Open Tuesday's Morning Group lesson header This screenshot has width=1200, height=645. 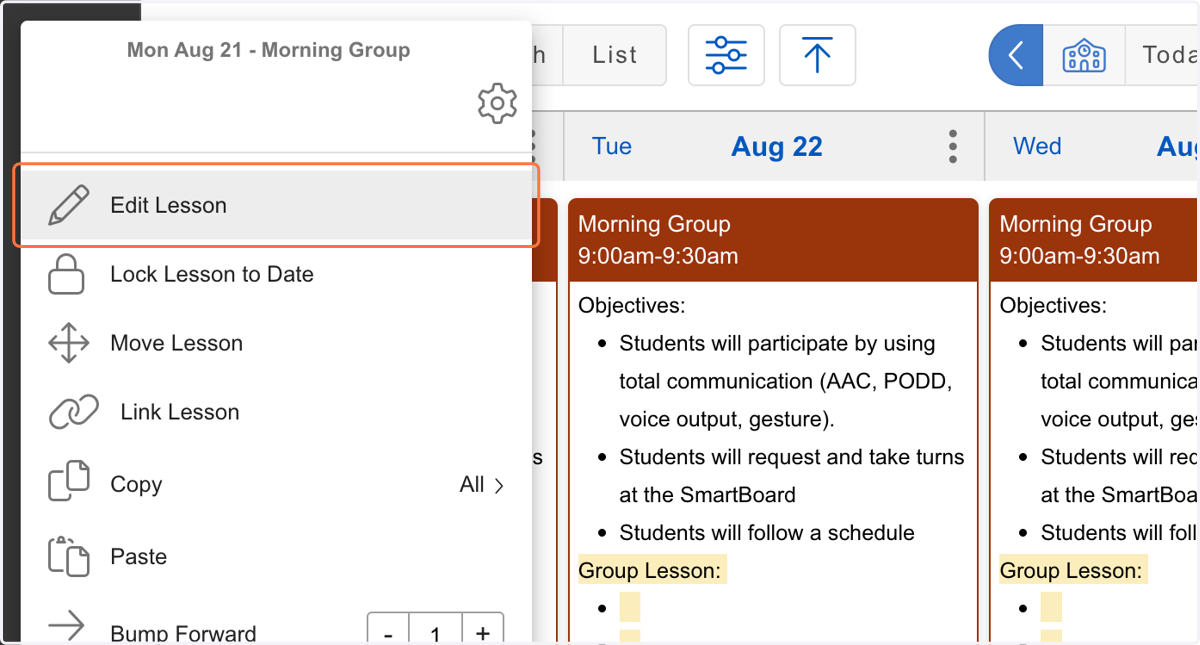pyautogui.click(x=773, y=240)
